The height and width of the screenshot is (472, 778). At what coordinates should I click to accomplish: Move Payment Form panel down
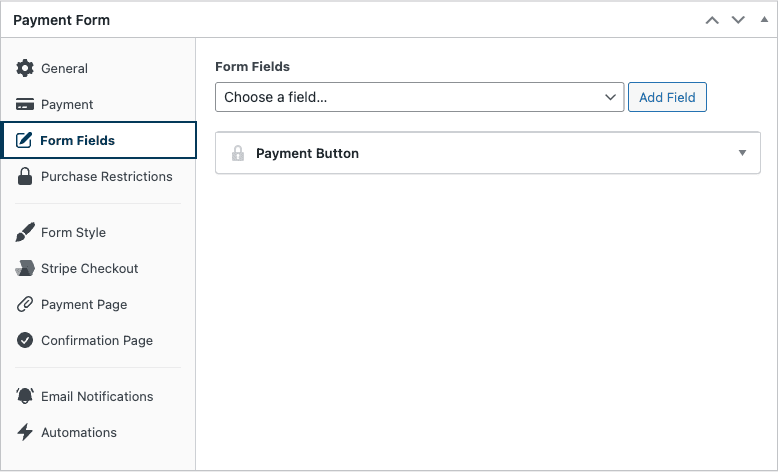[738, 20]
